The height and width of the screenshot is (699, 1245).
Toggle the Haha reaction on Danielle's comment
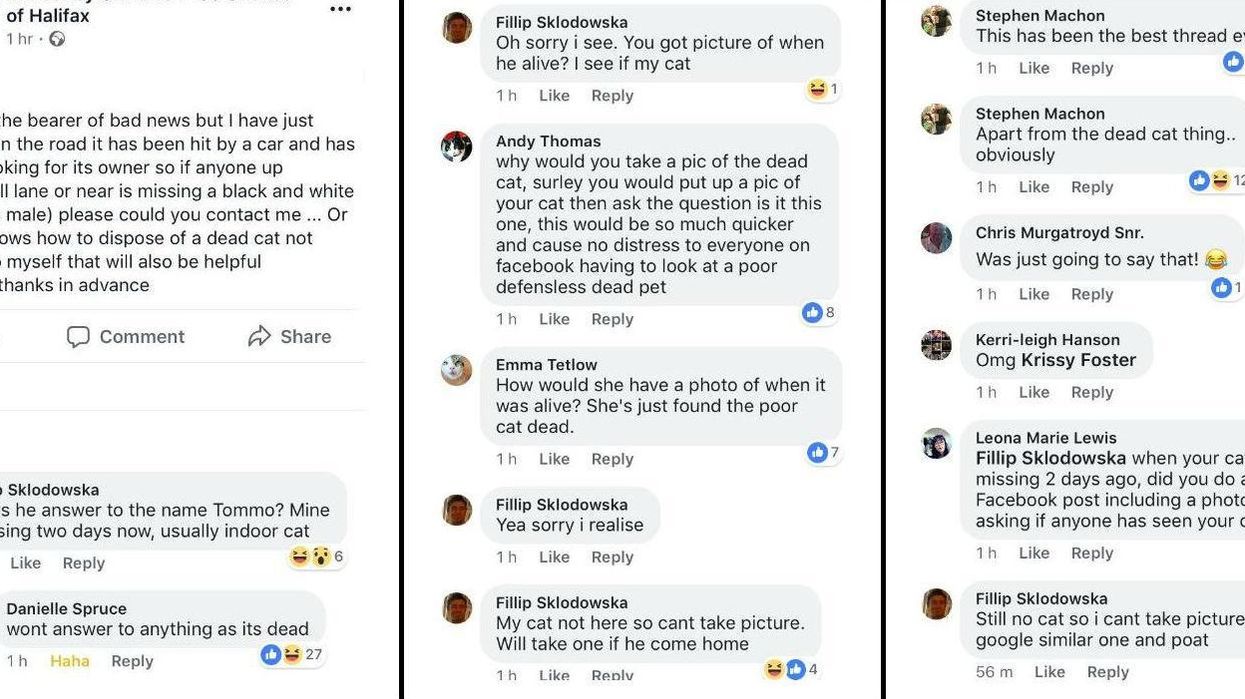(70, 661)
